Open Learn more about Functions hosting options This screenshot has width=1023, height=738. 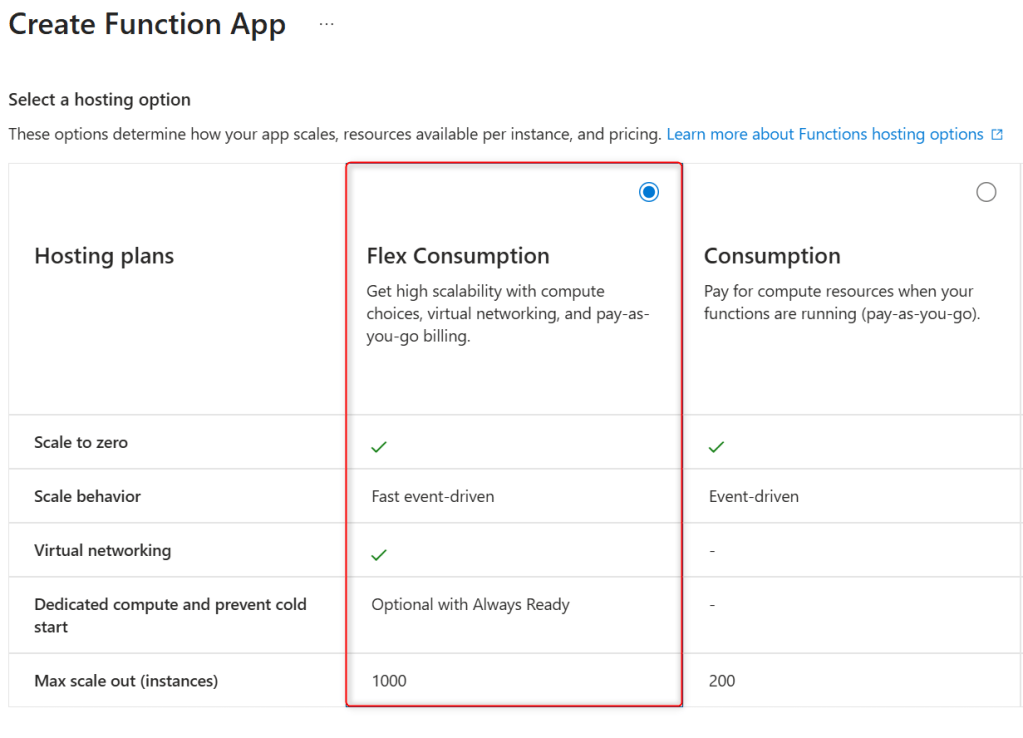pyautogui.click(x=825, y=134)
